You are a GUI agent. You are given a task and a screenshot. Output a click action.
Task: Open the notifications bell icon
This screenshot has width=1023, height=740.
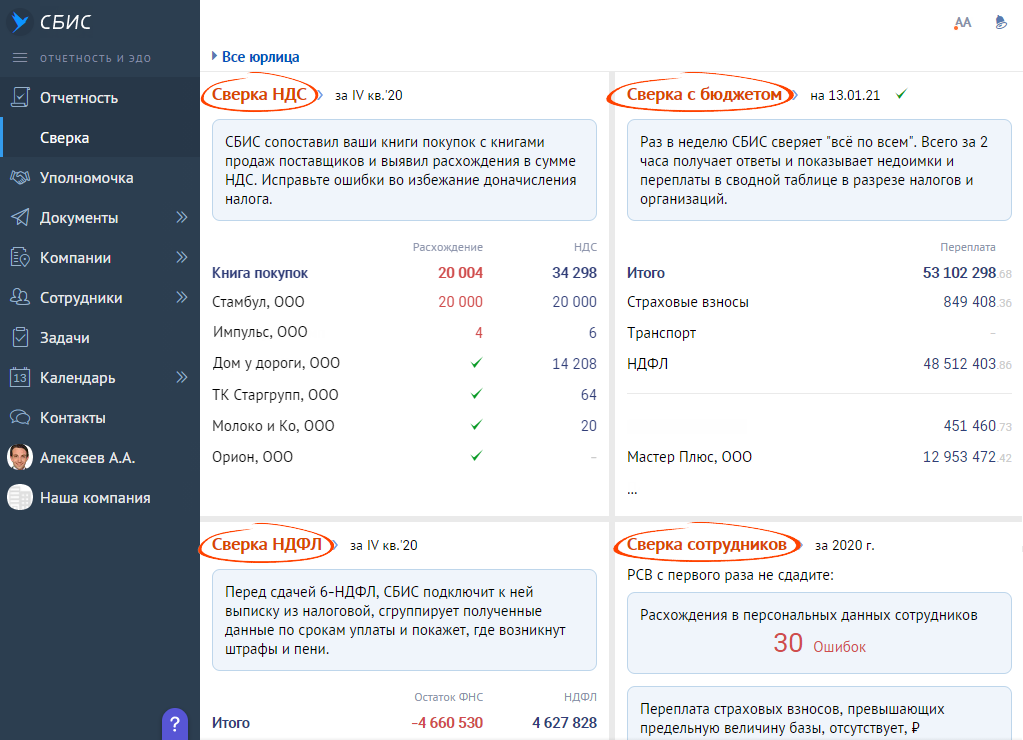click(x=1000, y=23)
